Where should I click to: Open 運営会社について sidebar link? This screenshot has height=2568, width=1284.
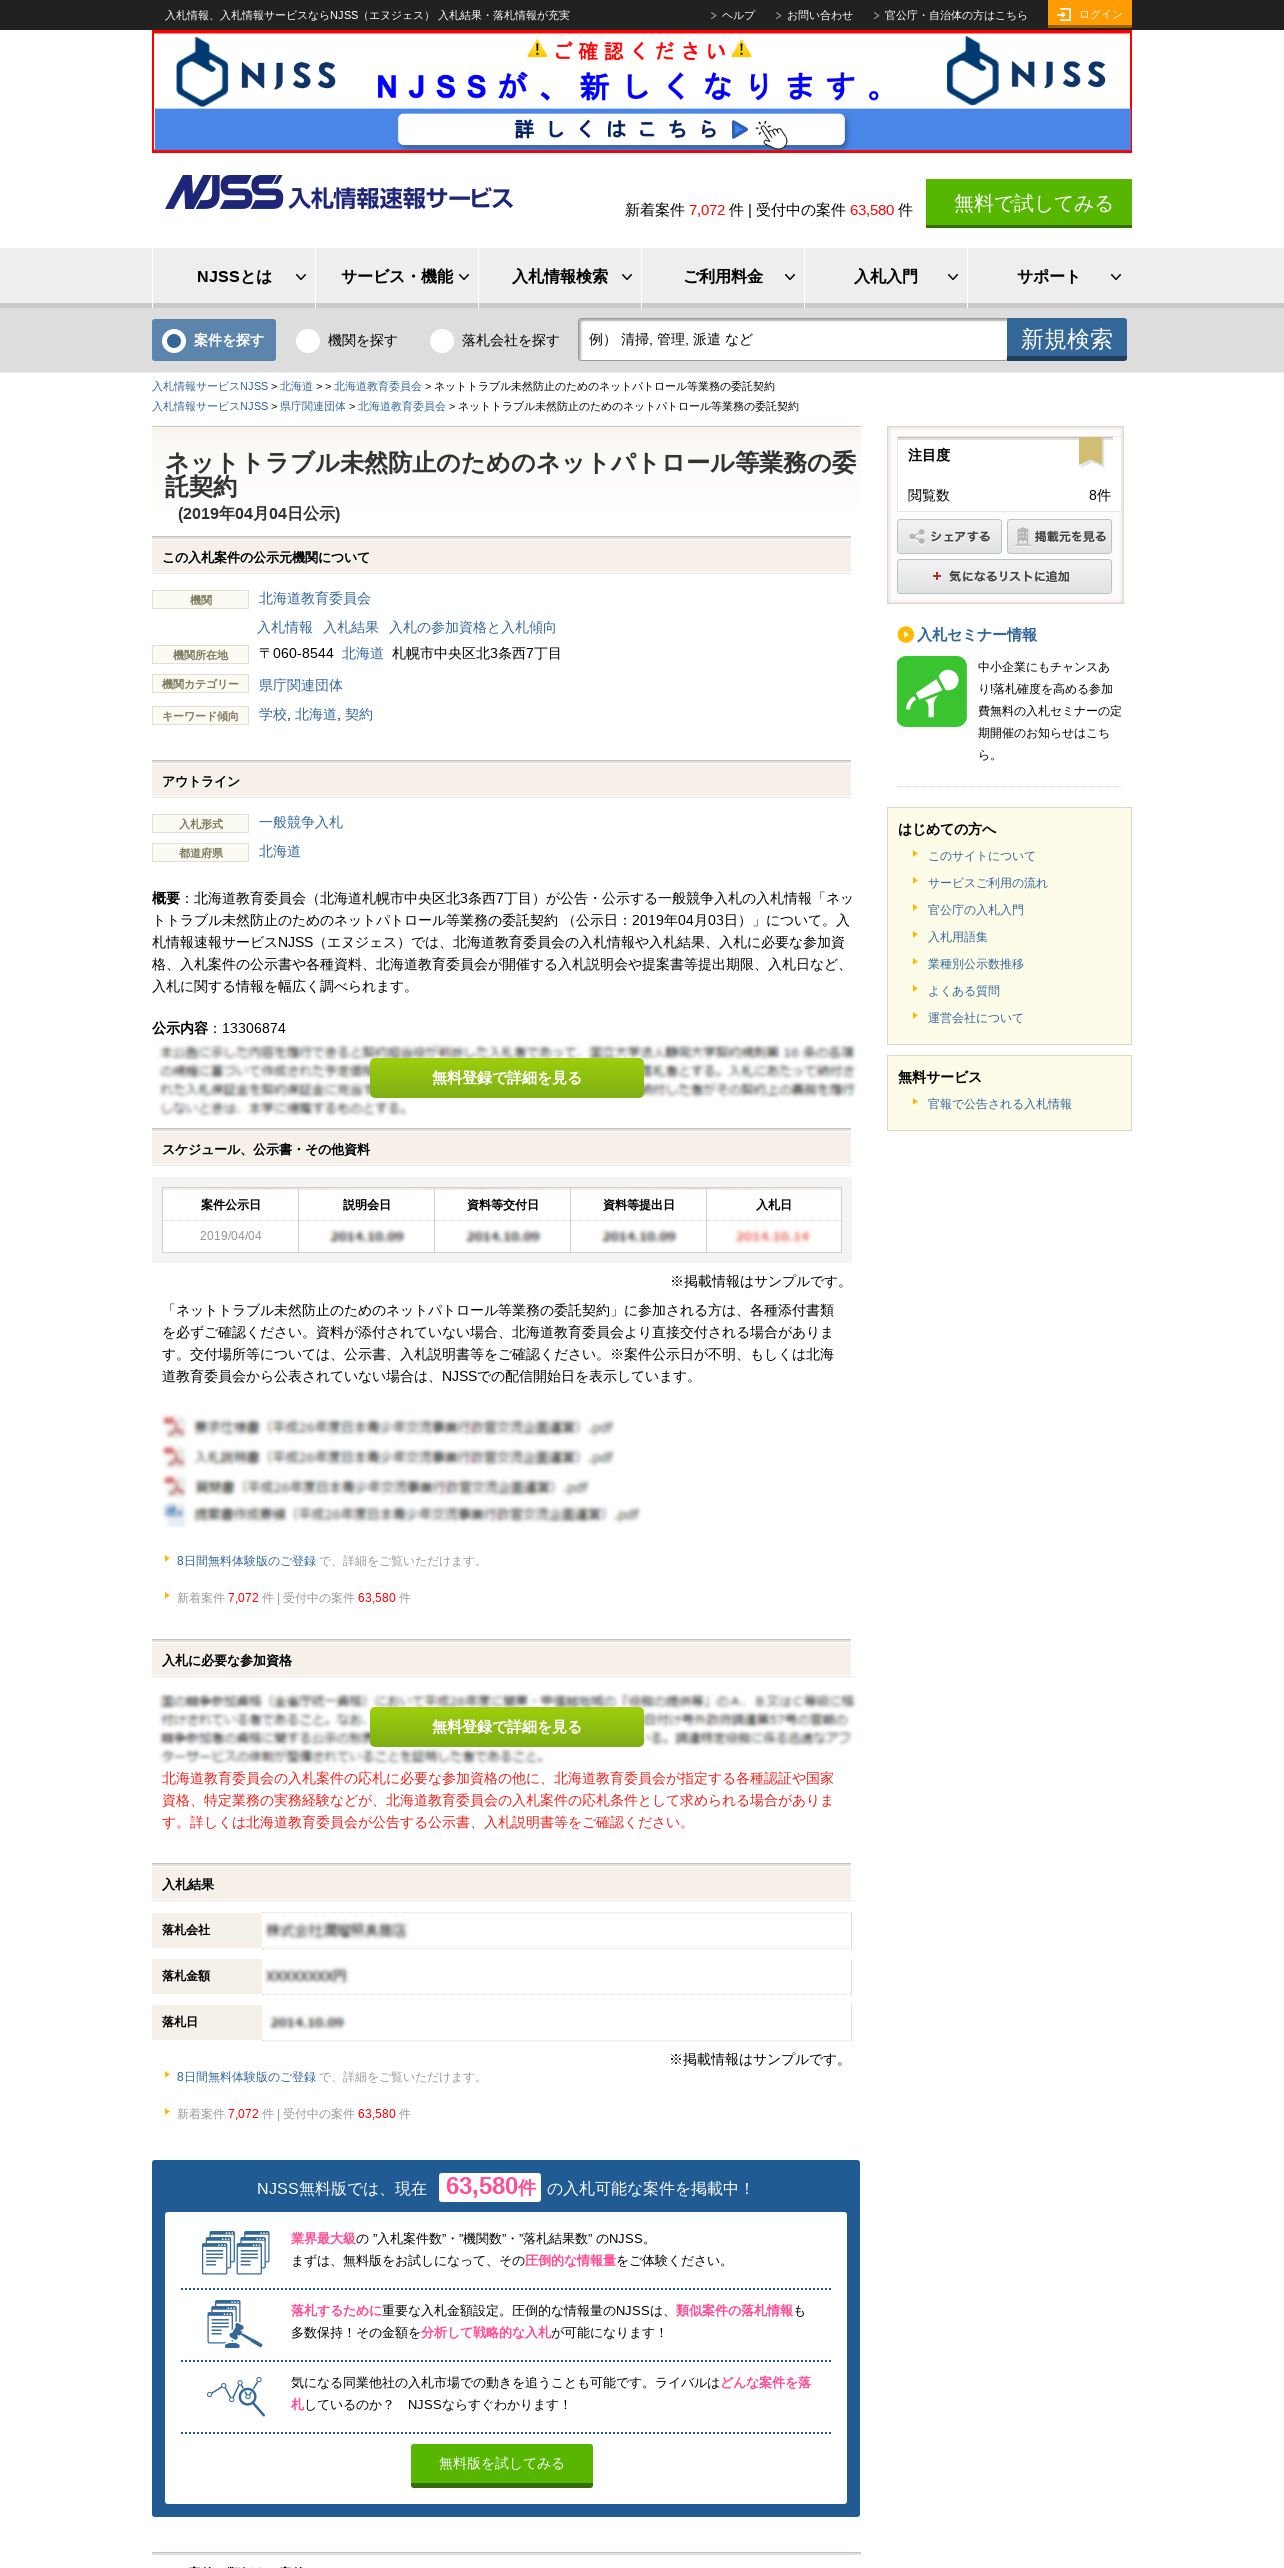[x=975, y=1018]
